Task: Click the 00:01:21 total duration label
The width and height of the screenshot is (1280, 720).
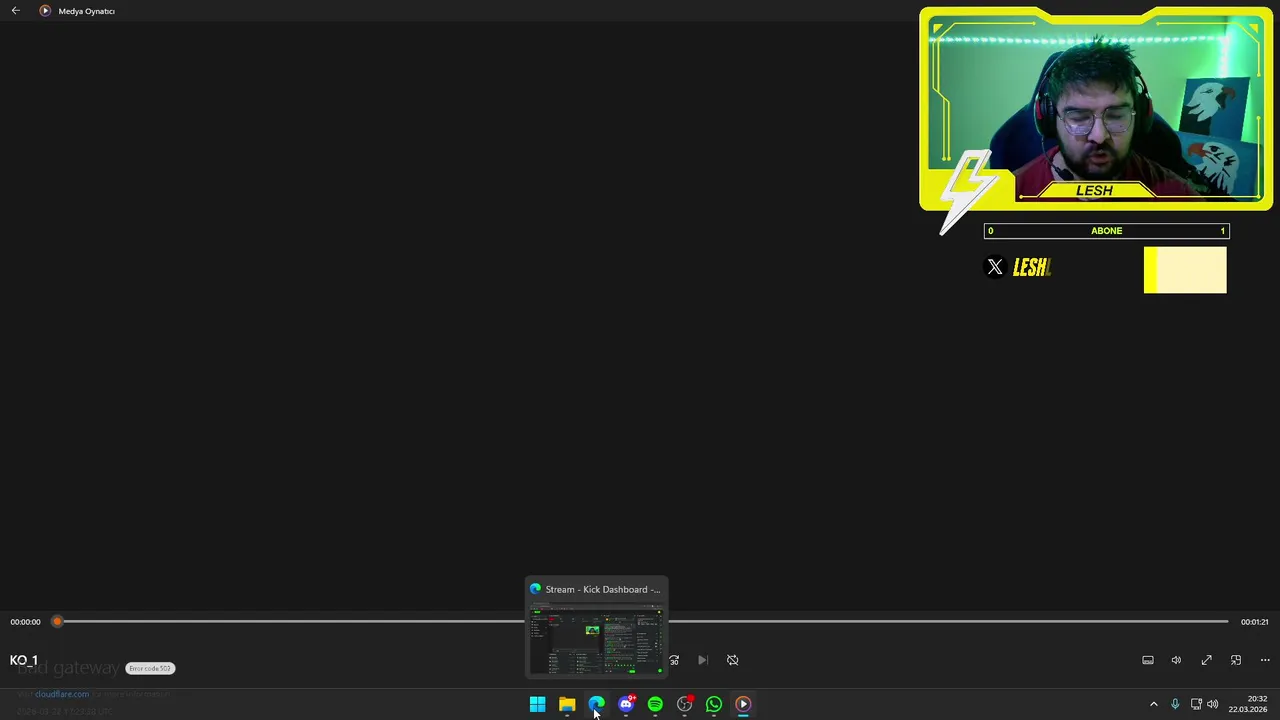Action: click(1254, 622)
